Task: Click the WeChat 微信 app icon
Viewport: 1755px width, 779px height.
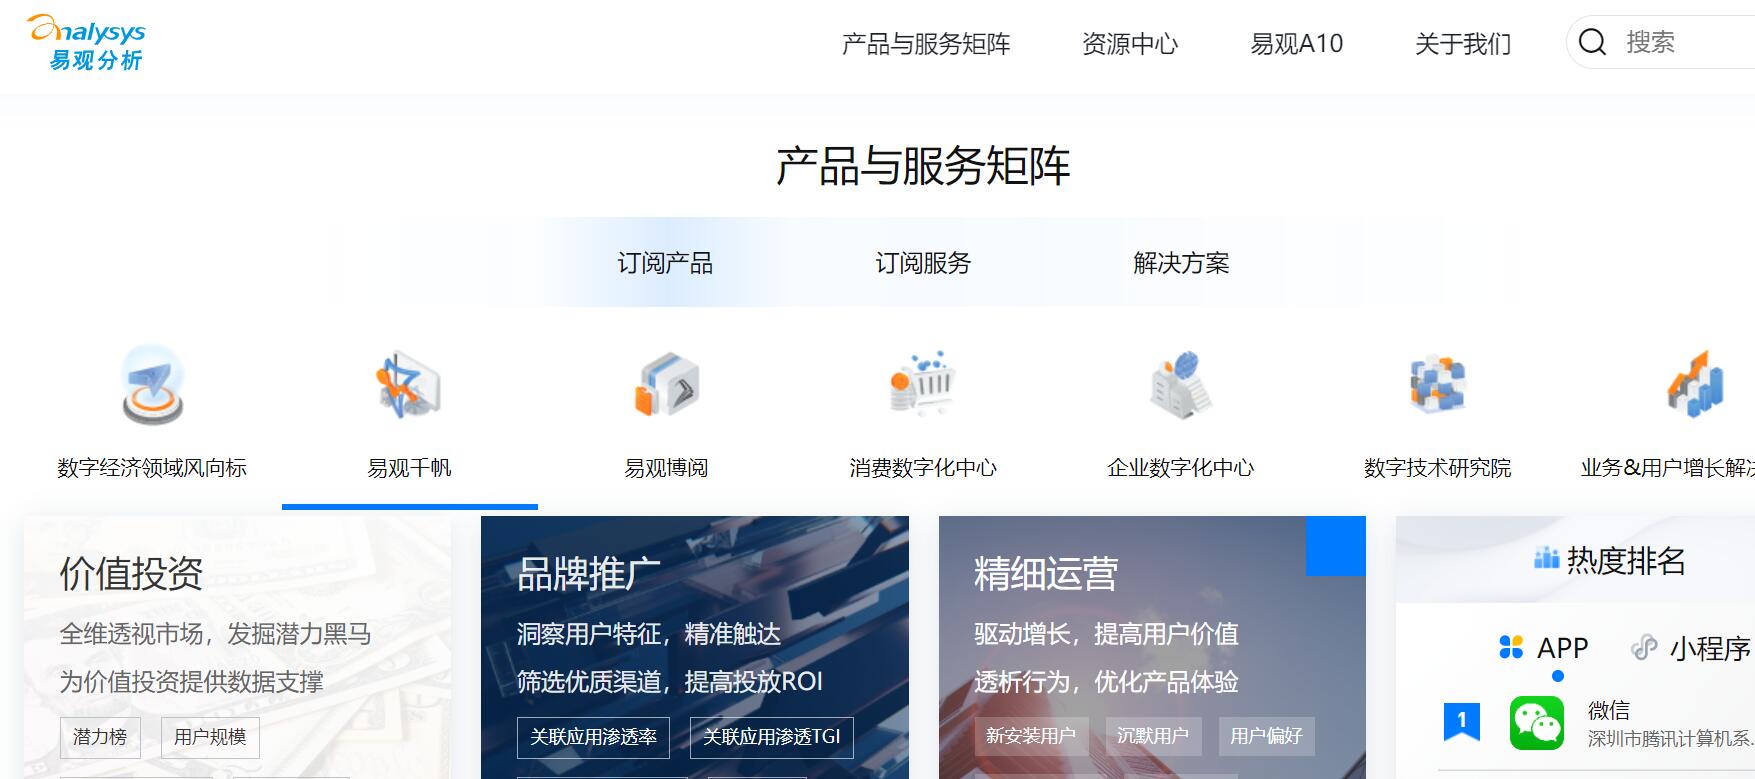Action: 1537,723
